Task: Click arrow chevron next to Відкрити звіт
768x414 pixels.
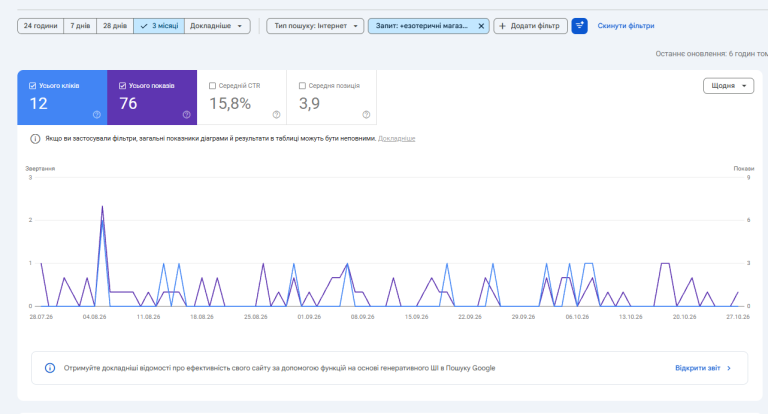Action: (729, 368)
